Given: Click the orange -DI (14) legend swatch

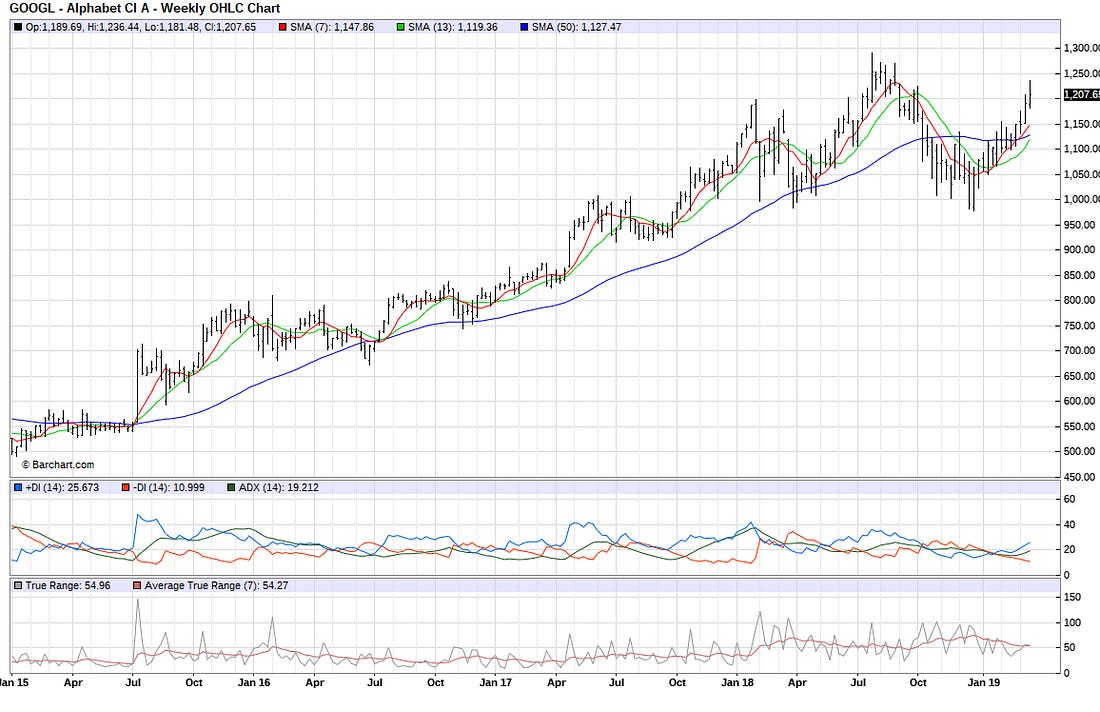Looking at the screenshot, I should coord(125,488).
